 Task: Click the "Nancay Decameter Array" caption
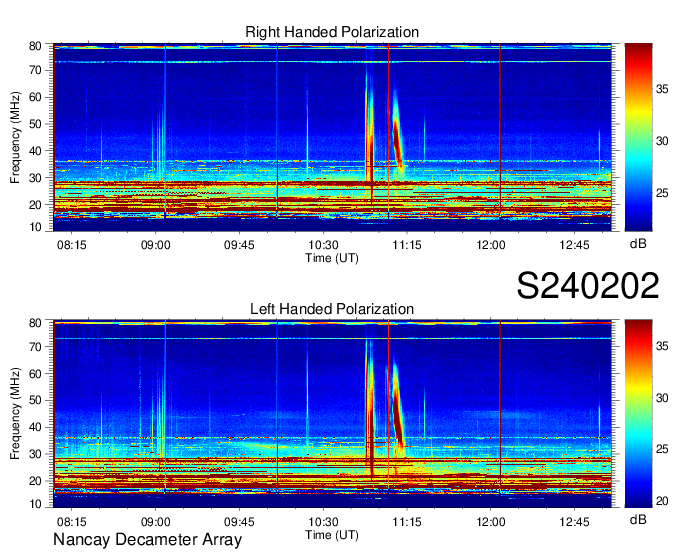(147, 539)
